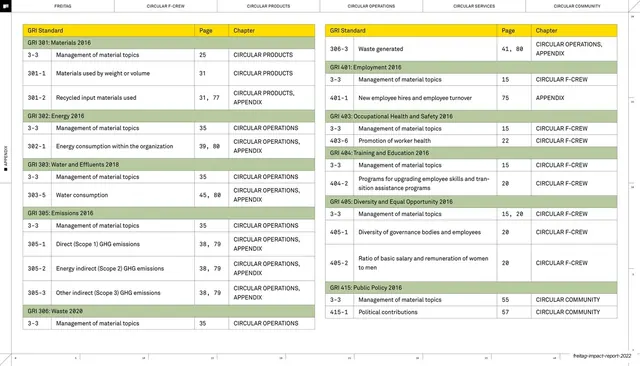Click the vertical APPENDIX side label
The image size is (640, 366).
point(6,158)
